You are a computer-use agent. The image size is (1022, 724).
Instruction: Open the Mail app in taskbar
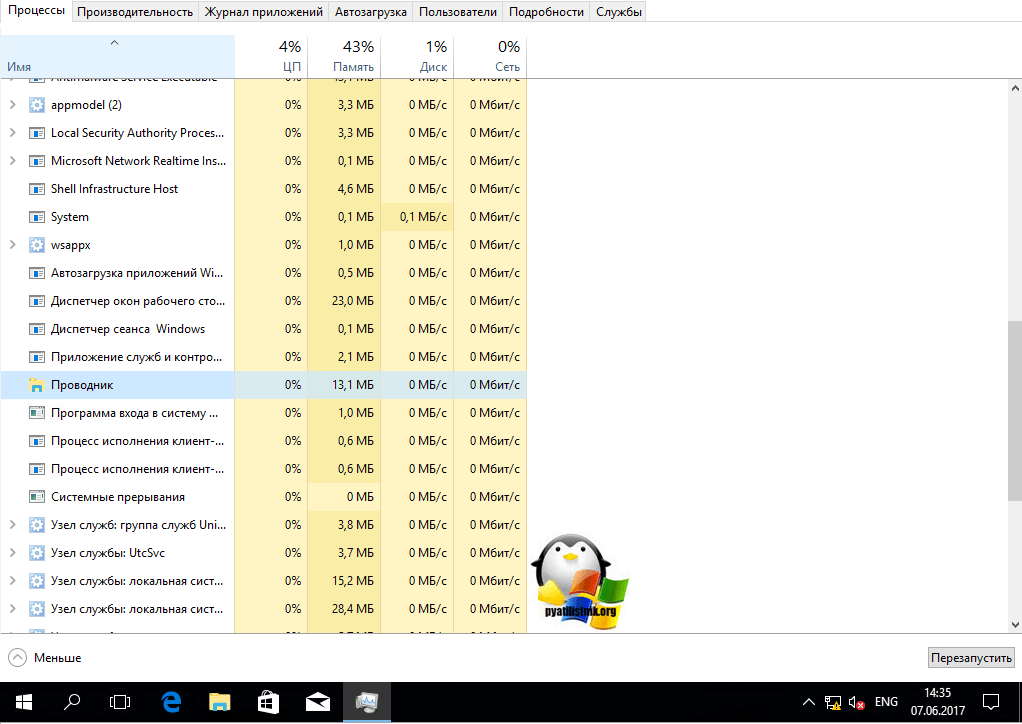[x=317, y=702]
